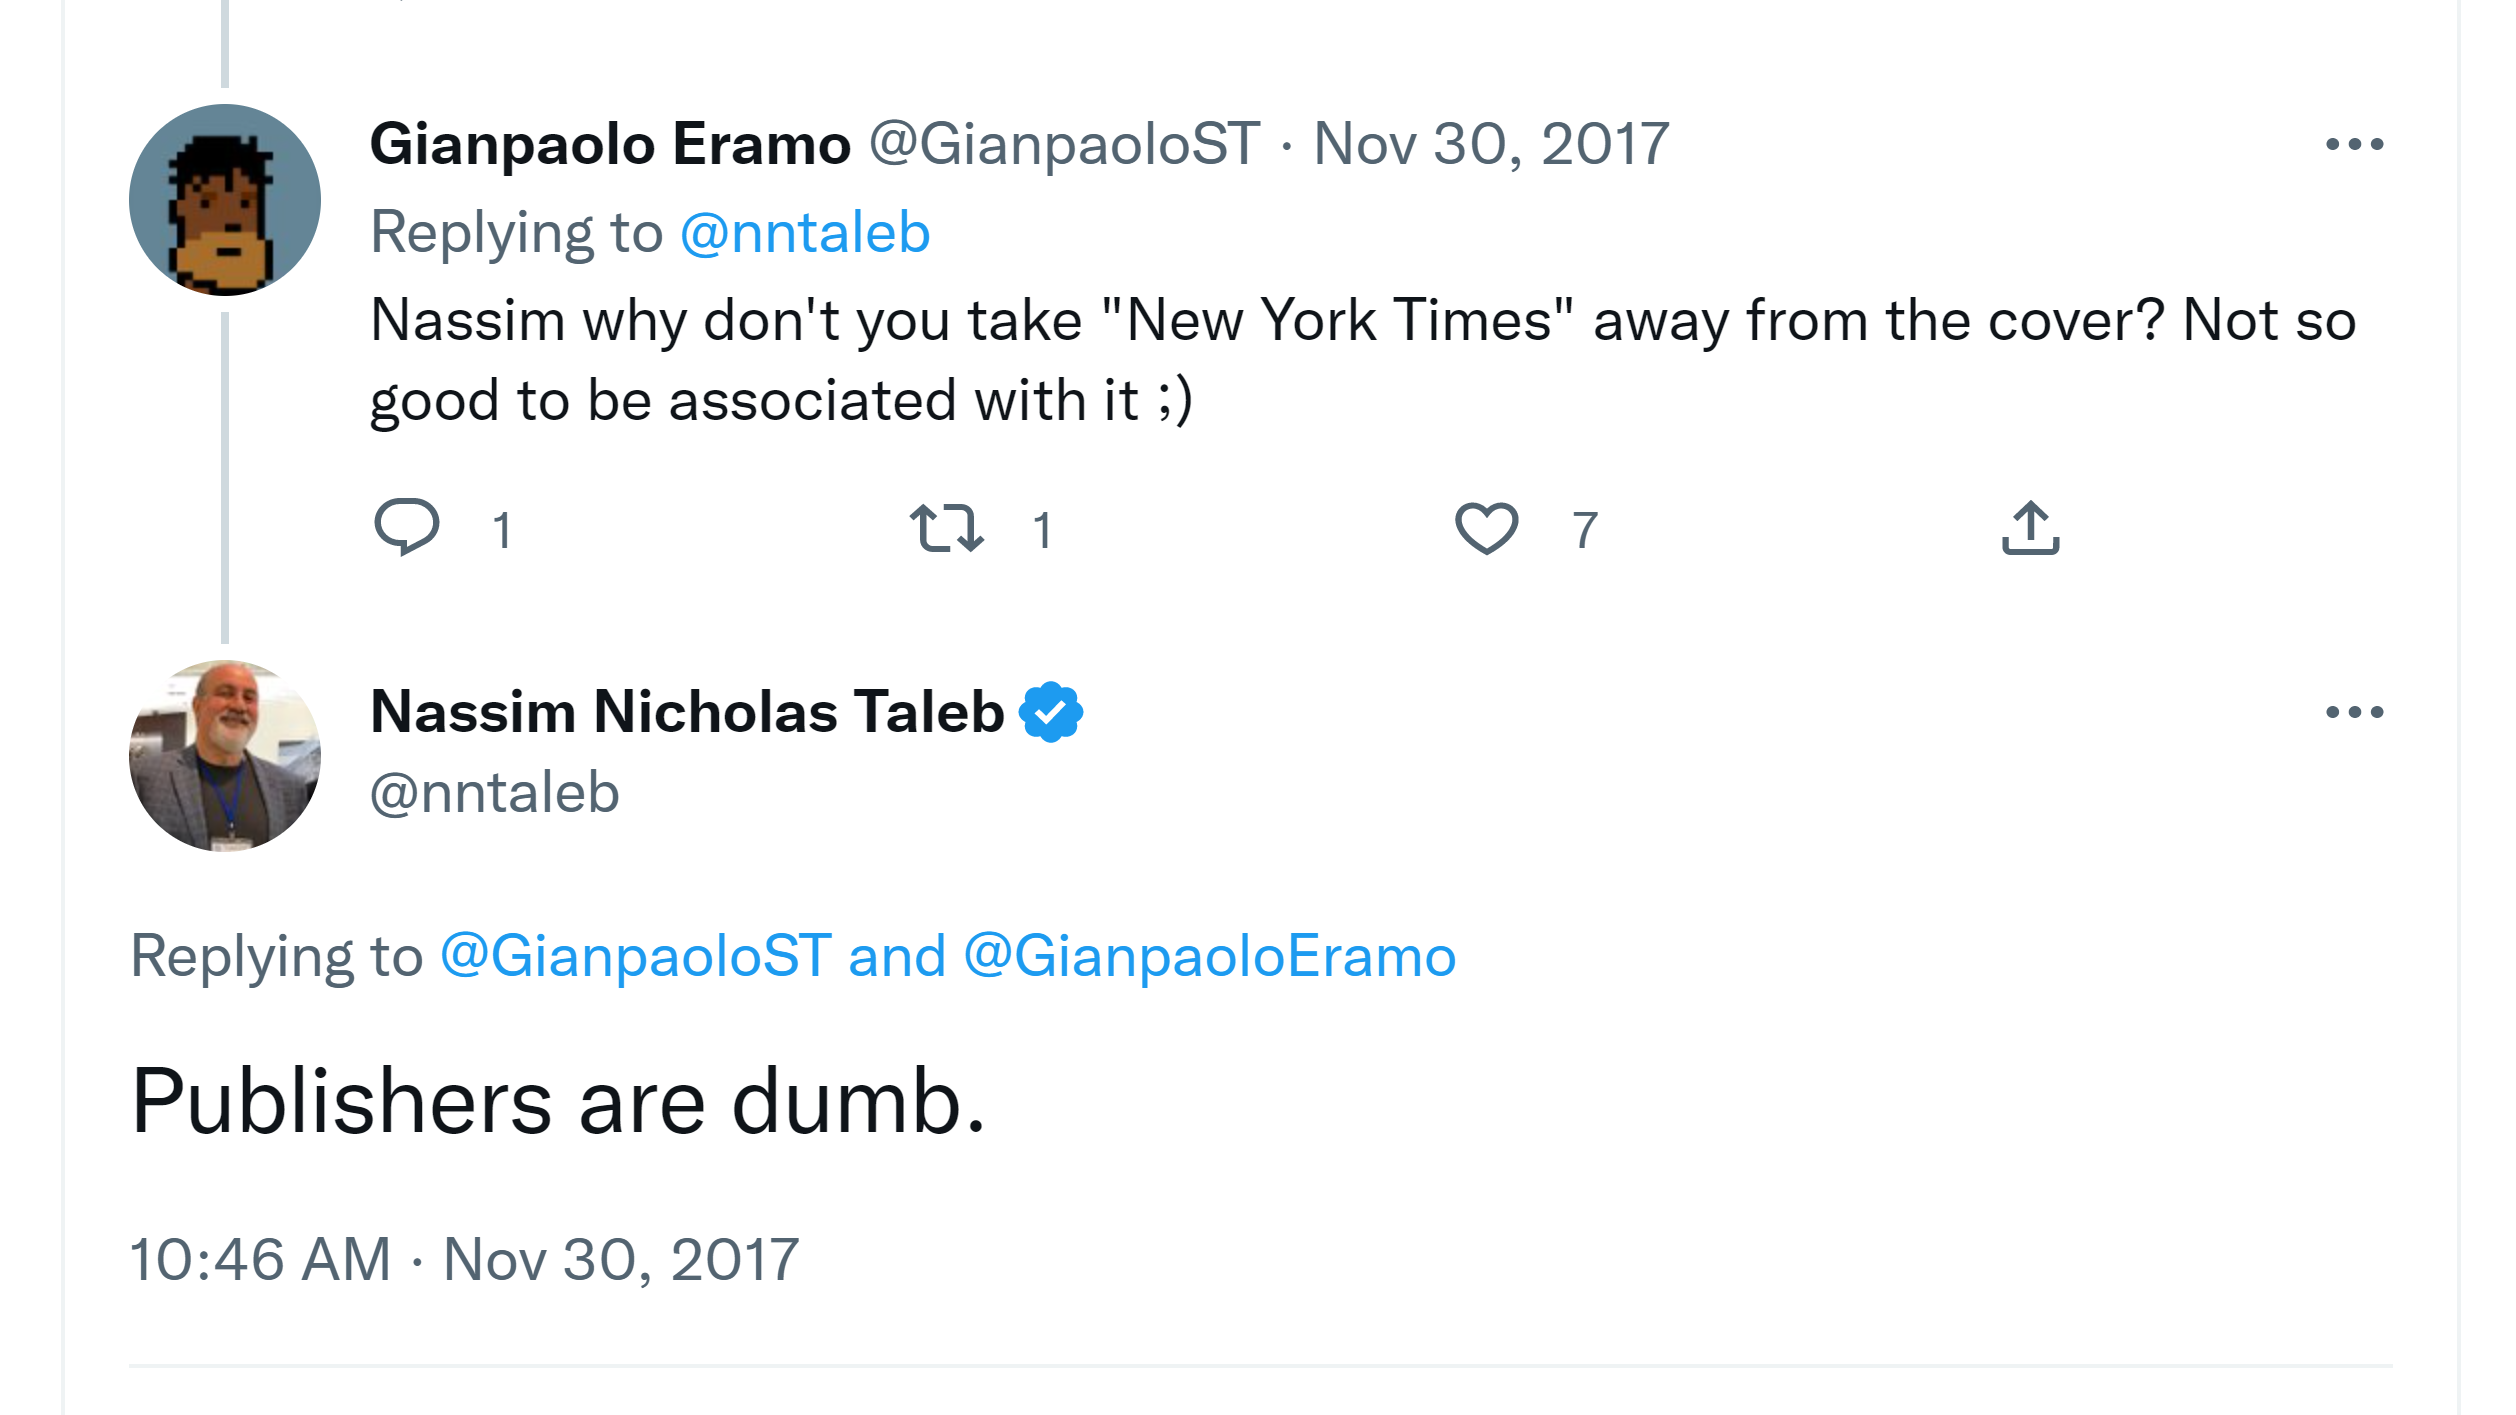Click the 10:46 AM · Nov 30, 2017 timestamp

[465, 1259]
